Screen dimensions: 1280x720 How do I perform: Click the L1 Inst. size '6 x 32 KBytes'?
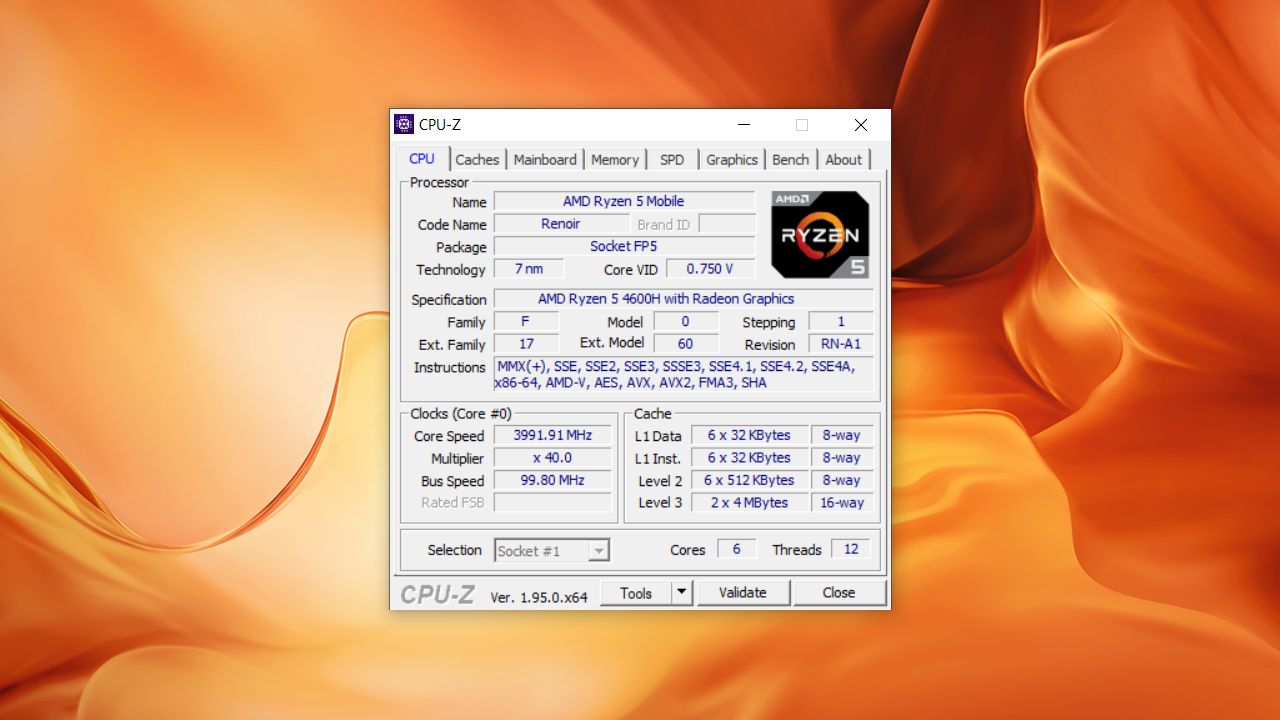pos(749,458)
